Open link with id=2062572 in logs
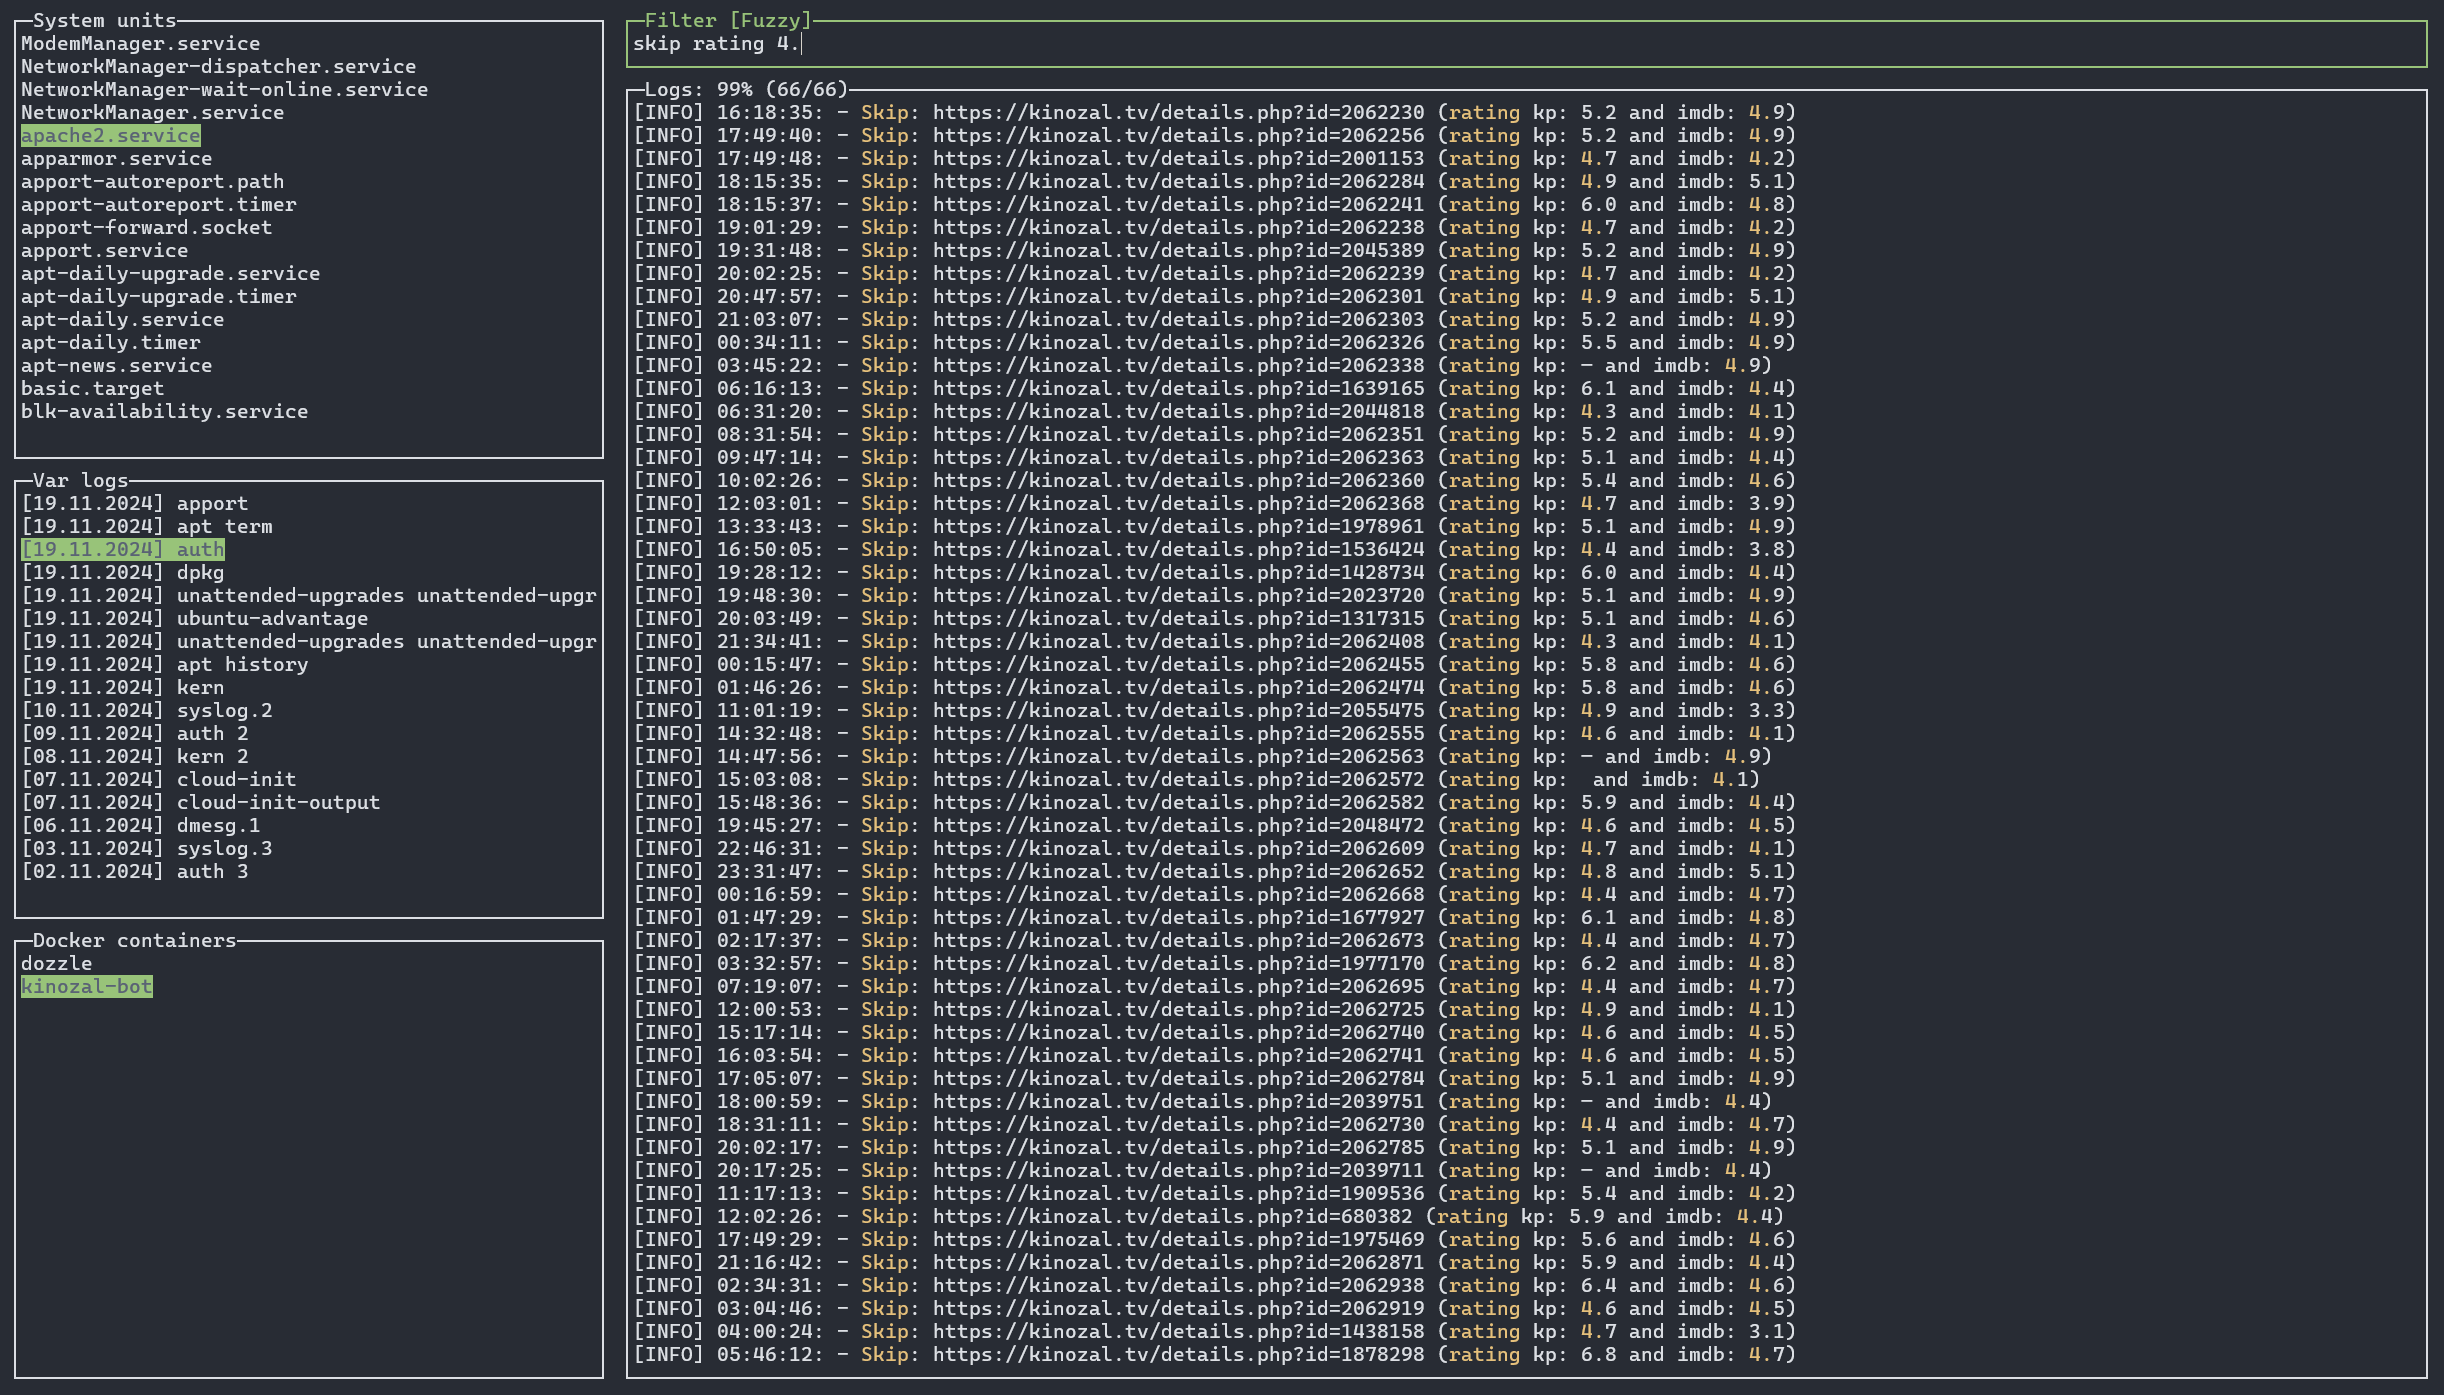 (1178, 779)
